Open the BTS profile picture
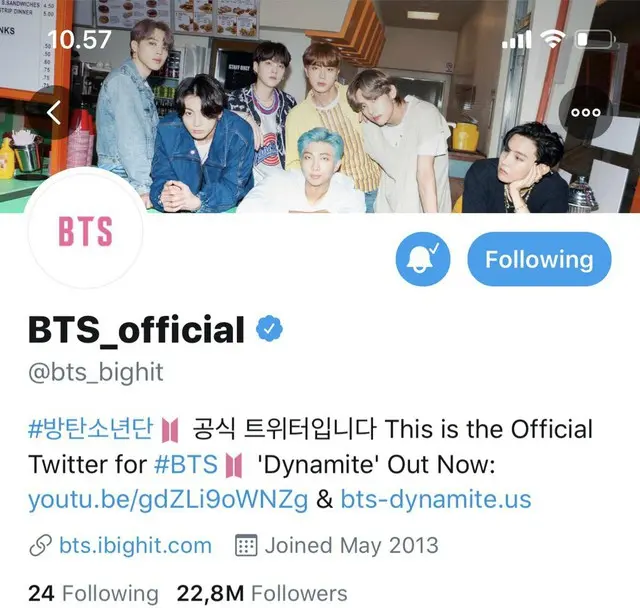Viewport: 640px width, 608px height. tap(85, 231)
